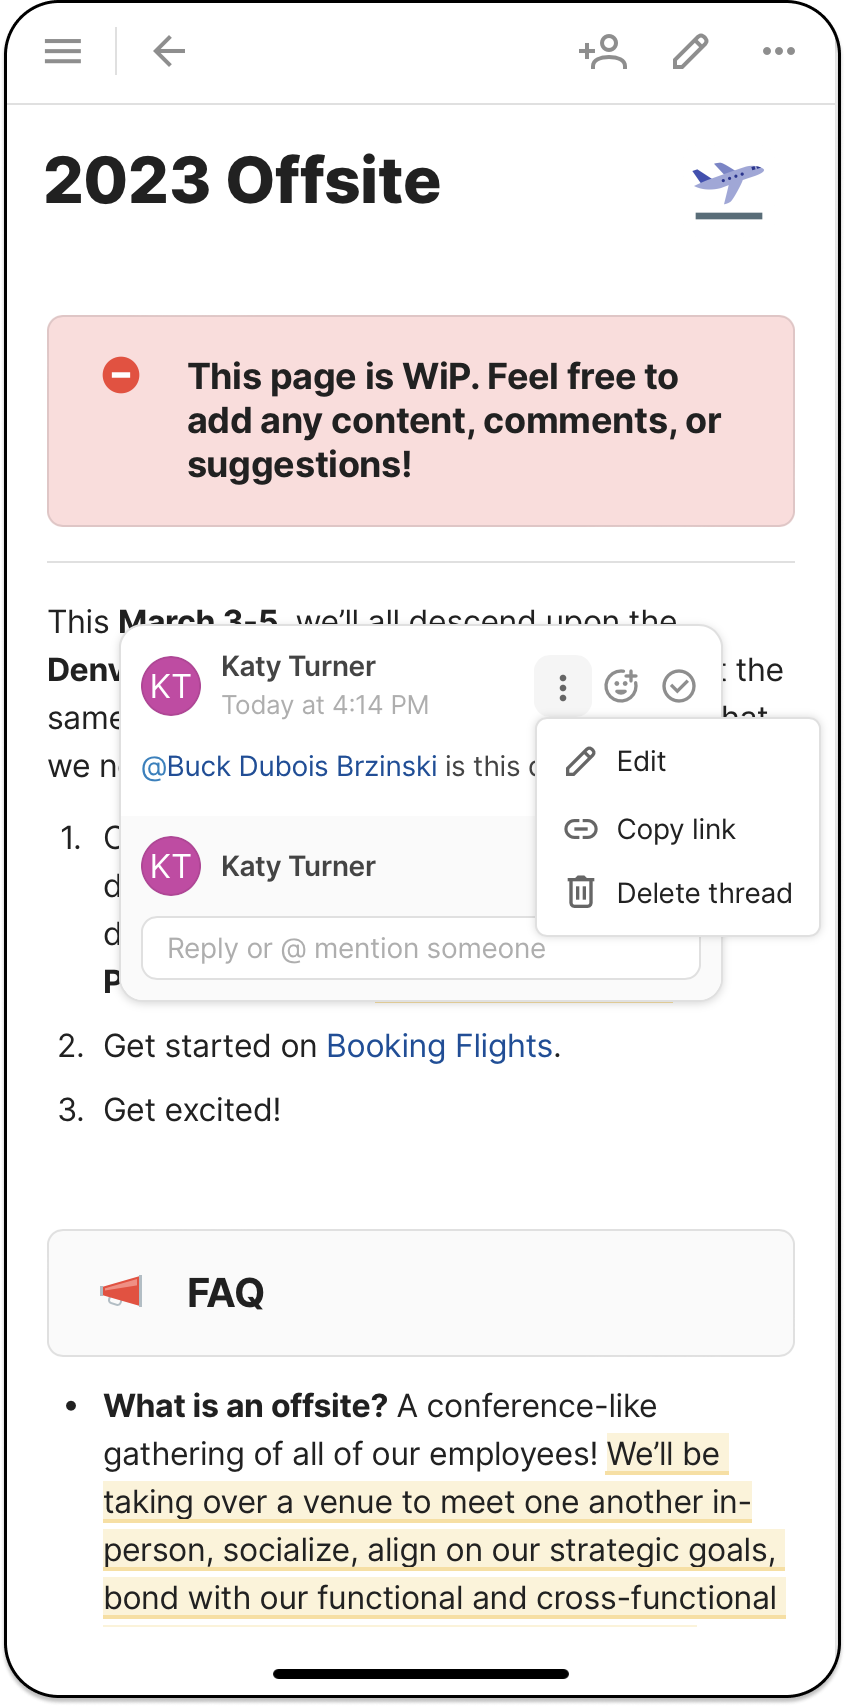
Task: Open the share page icon in toolbar
Action: point(603,51)
